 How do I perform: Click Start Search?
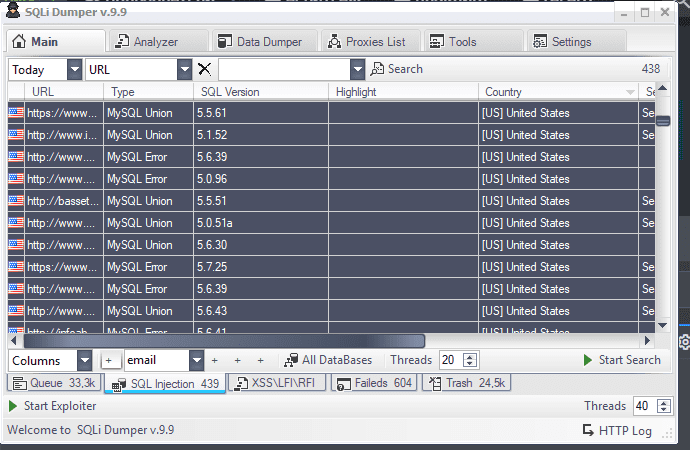click(x=622, y=360)
